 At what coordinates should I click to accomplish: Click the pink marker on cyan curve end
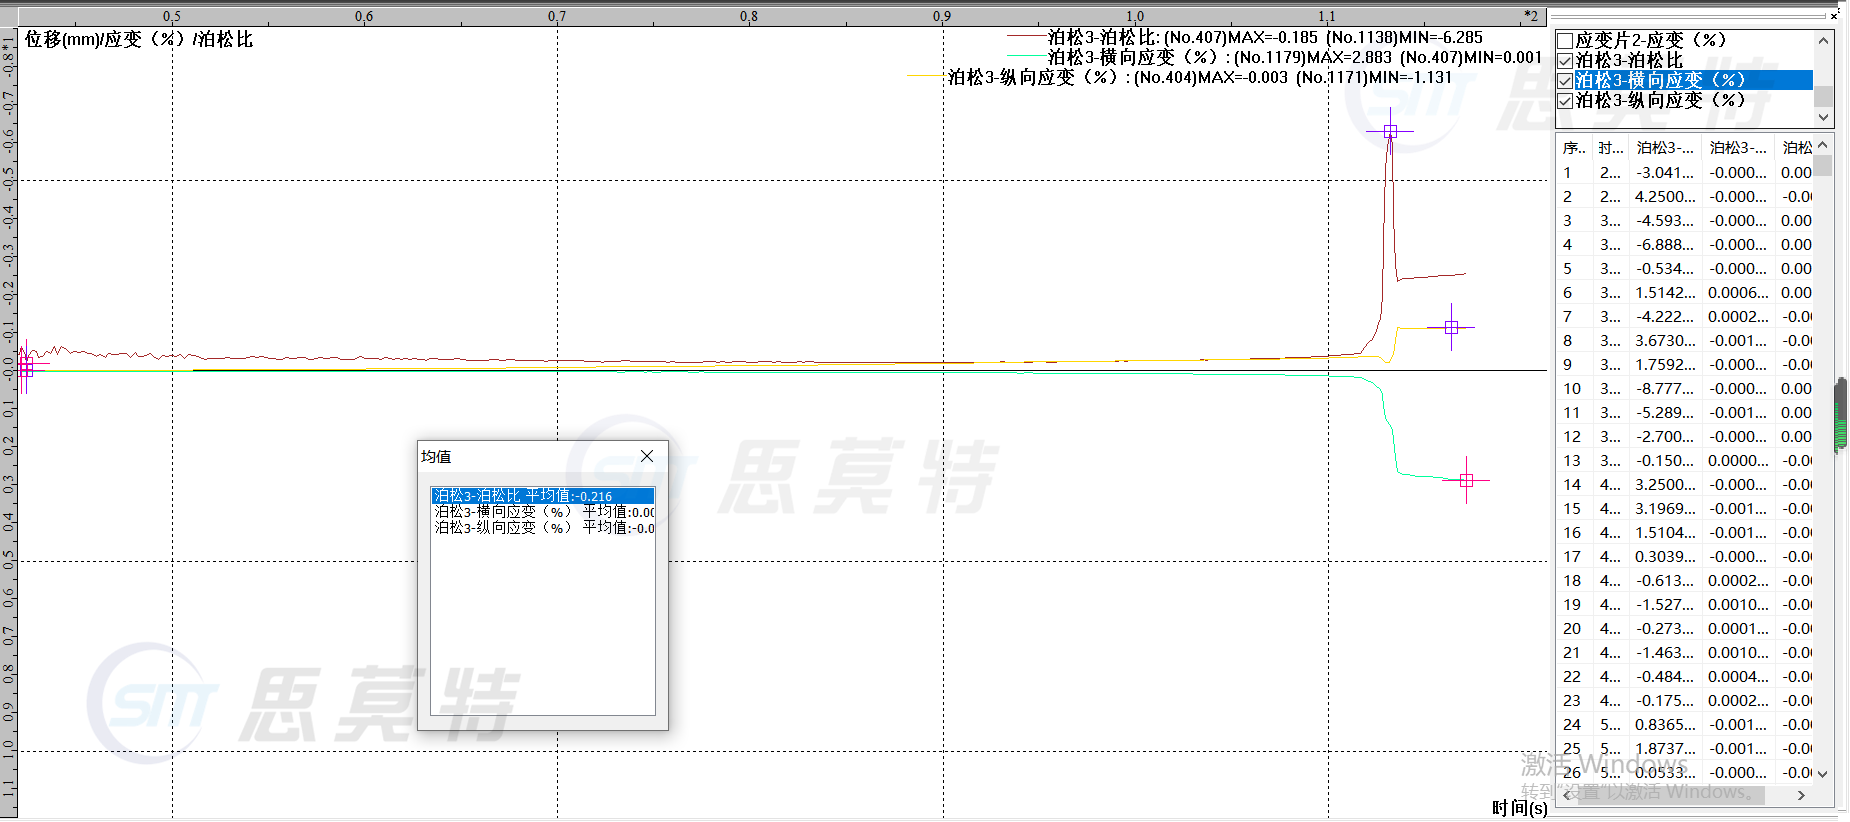[x=1466, y=480]
